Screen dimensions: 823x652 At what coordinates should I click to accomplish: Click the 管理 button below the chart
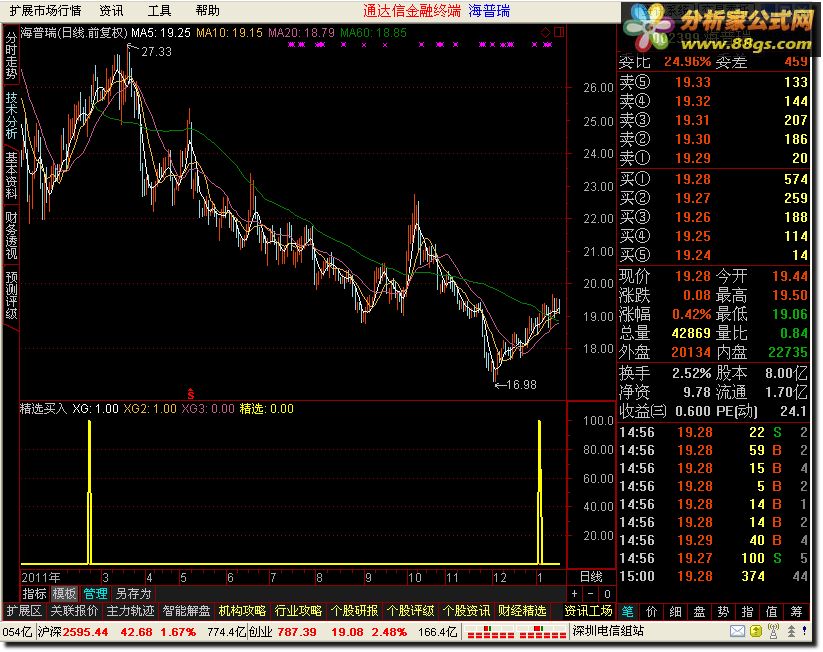[95, 594]
